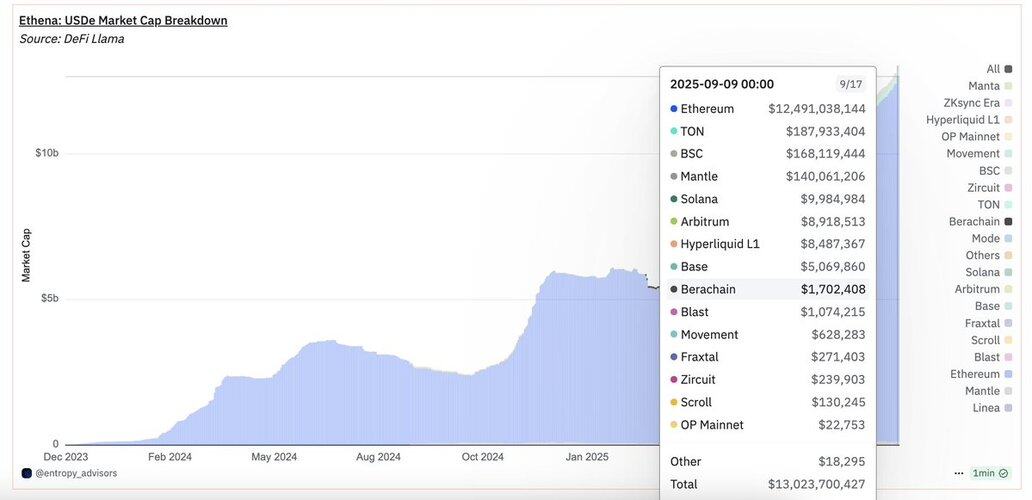
Task: Toggle TON legend entry on right side
Action: pos(994,205)
